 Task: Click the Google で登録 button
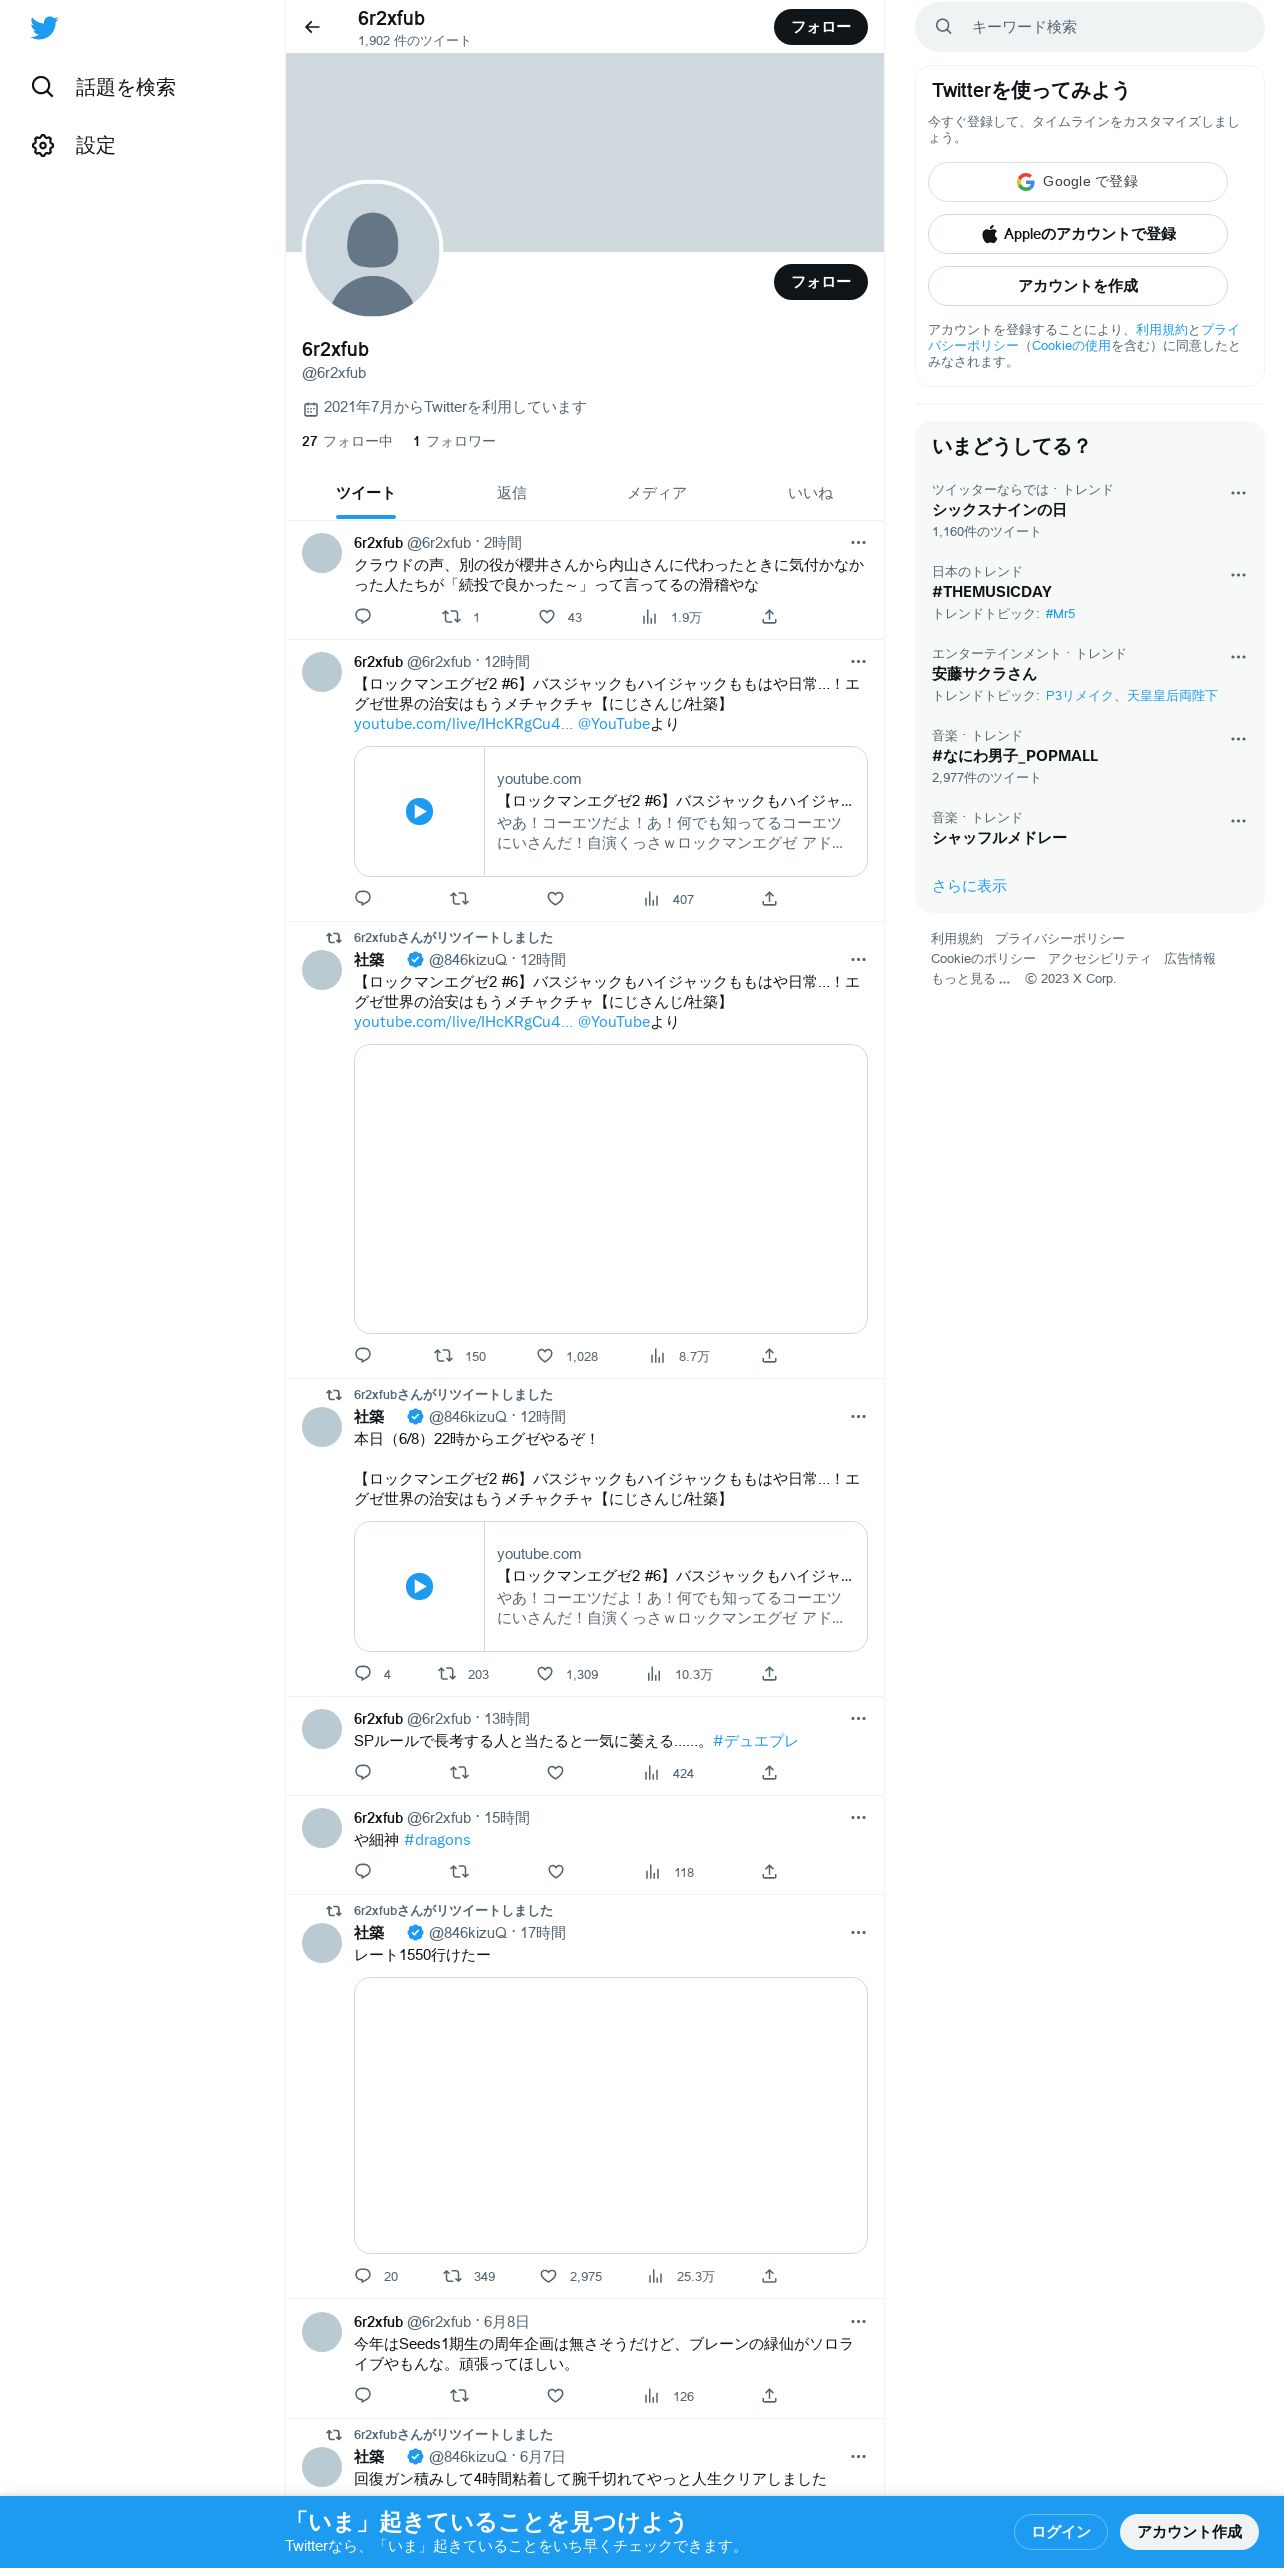pyautogui.click(x=1078, y=182)
